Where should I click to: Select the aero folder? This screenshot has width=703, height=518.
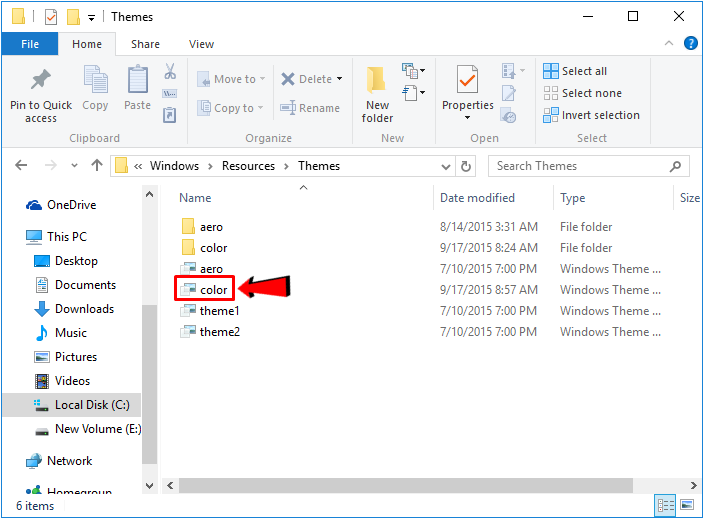click(202, 227)
